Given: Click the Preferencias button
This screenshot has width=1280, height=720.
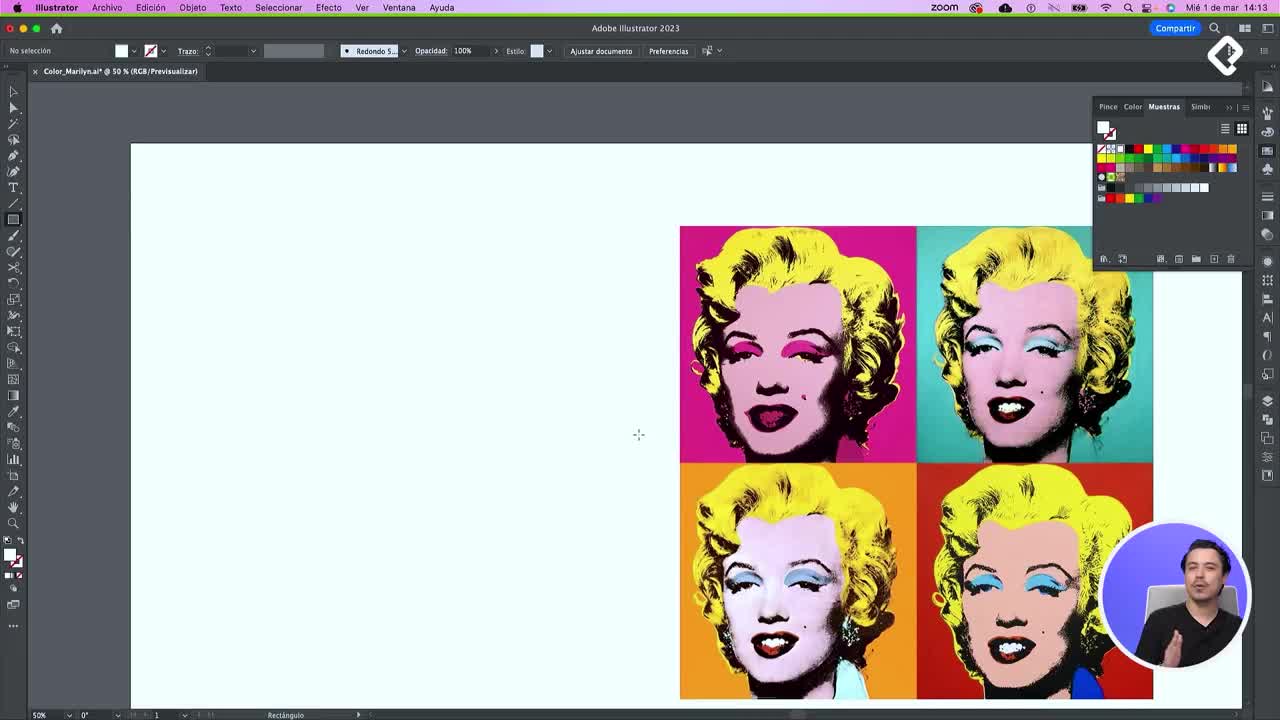Looking at the screenshot, I should click(x=668, y=51).
